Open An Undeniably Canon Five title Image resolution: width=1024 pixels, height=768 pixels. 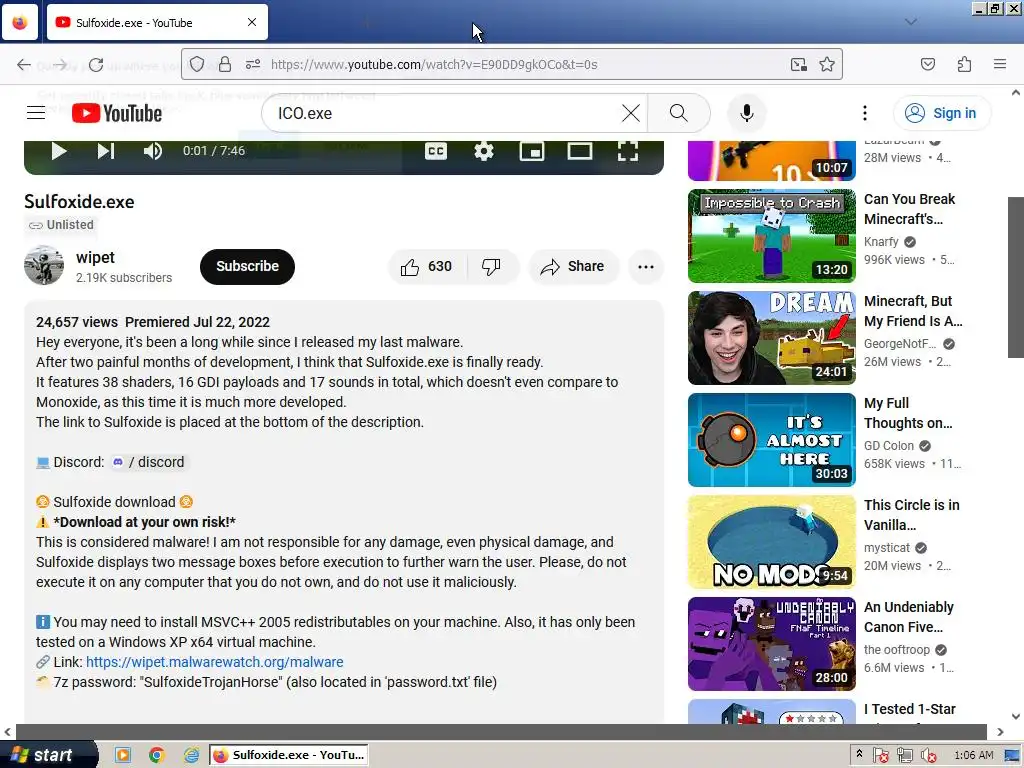[x=909, y=617]
